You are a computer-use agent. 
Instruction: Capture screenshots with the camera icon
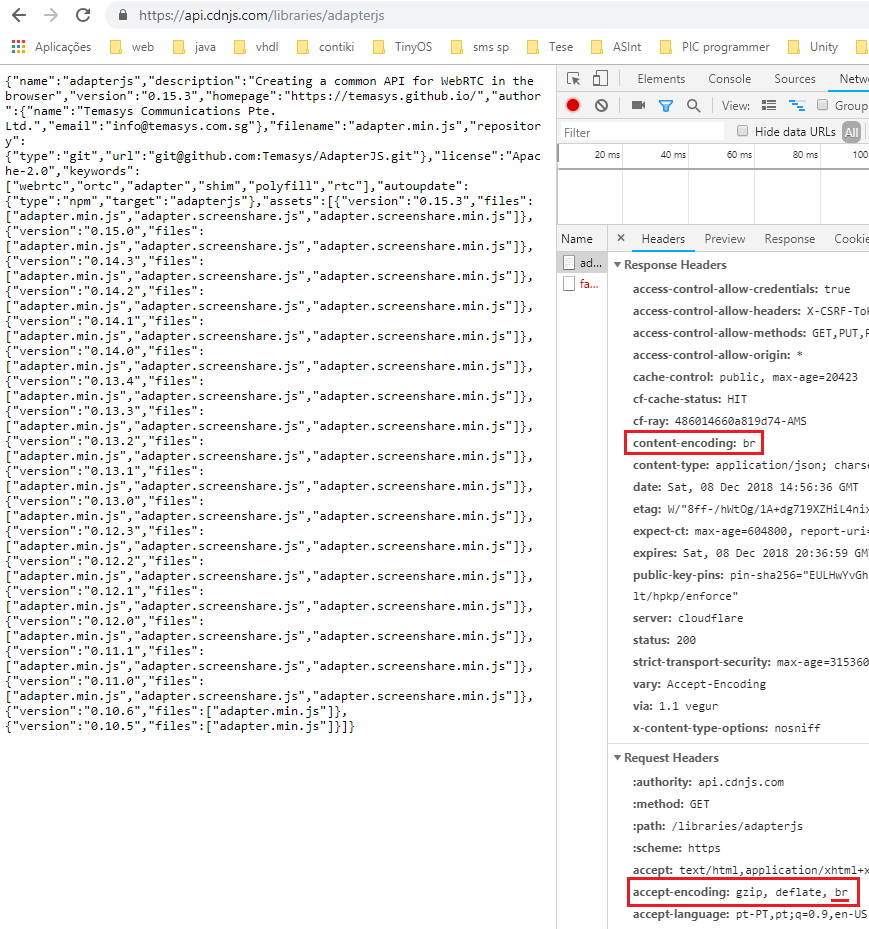[636, 104]
